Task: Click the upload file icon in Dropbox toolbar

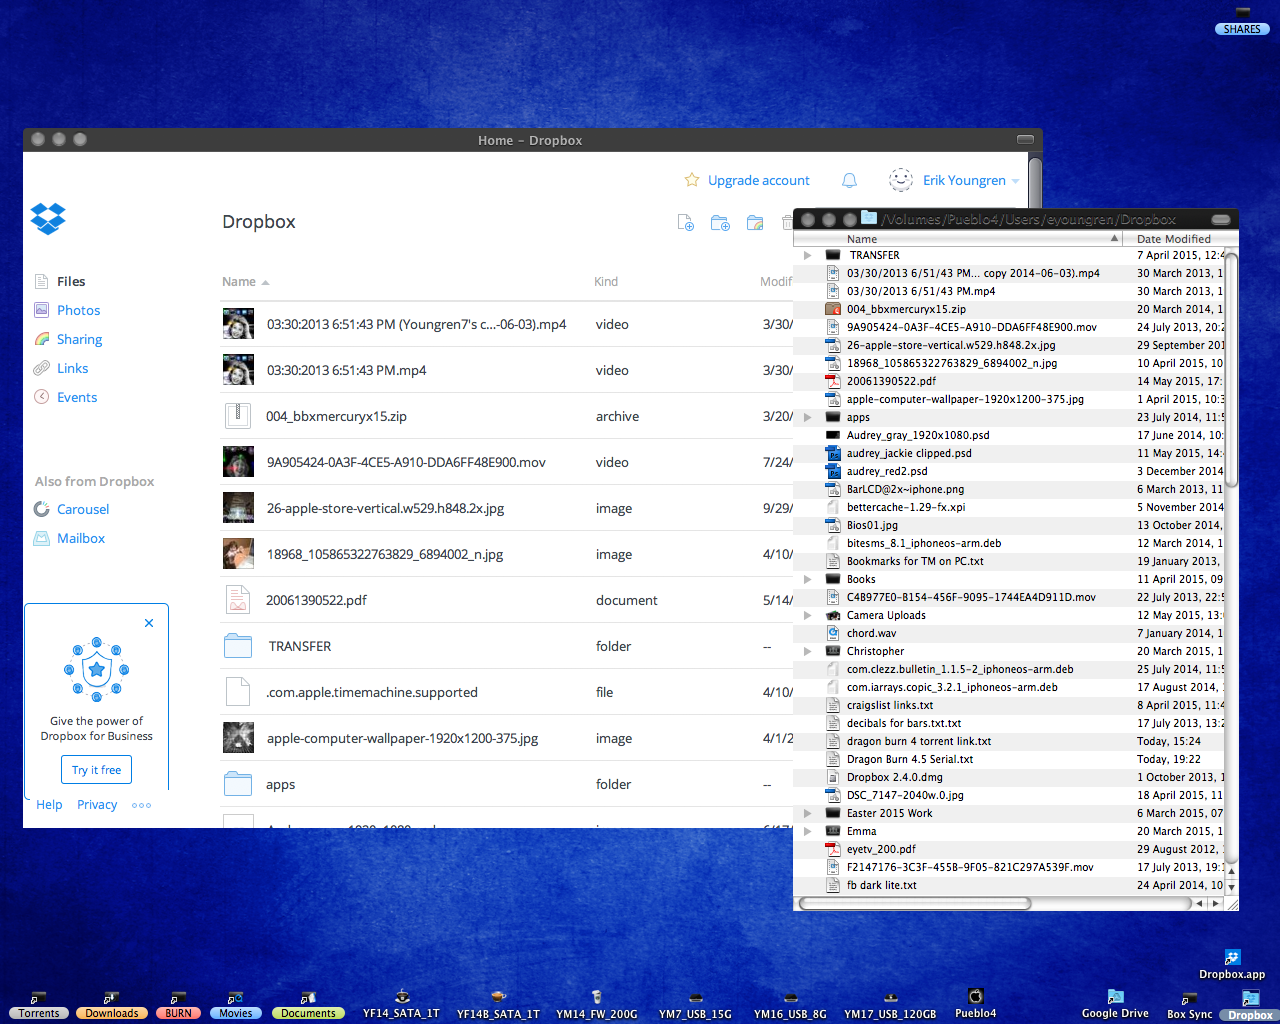Action: pos(685,222)
